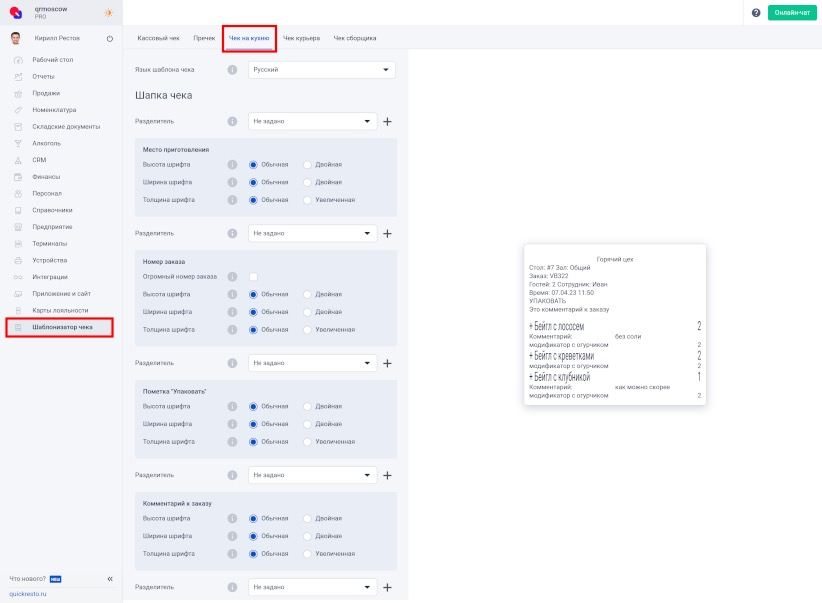
Task: Switch to Чек курьера tab
Action: tap(301, 38)
